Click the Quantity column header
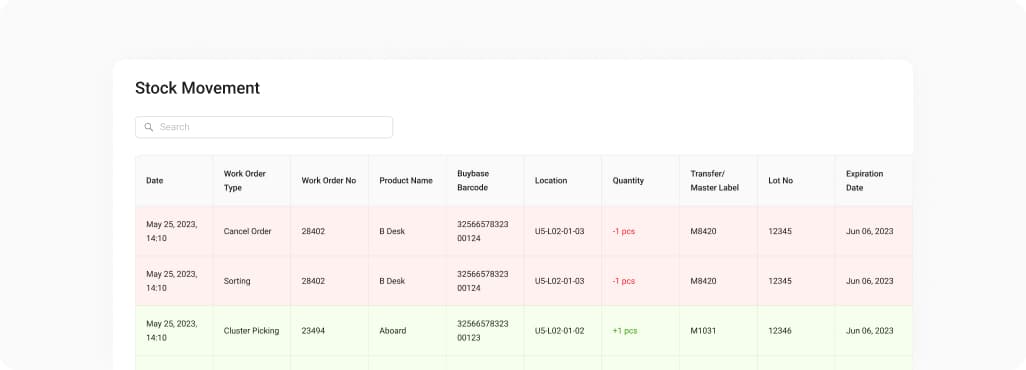 tap(628, 181)
